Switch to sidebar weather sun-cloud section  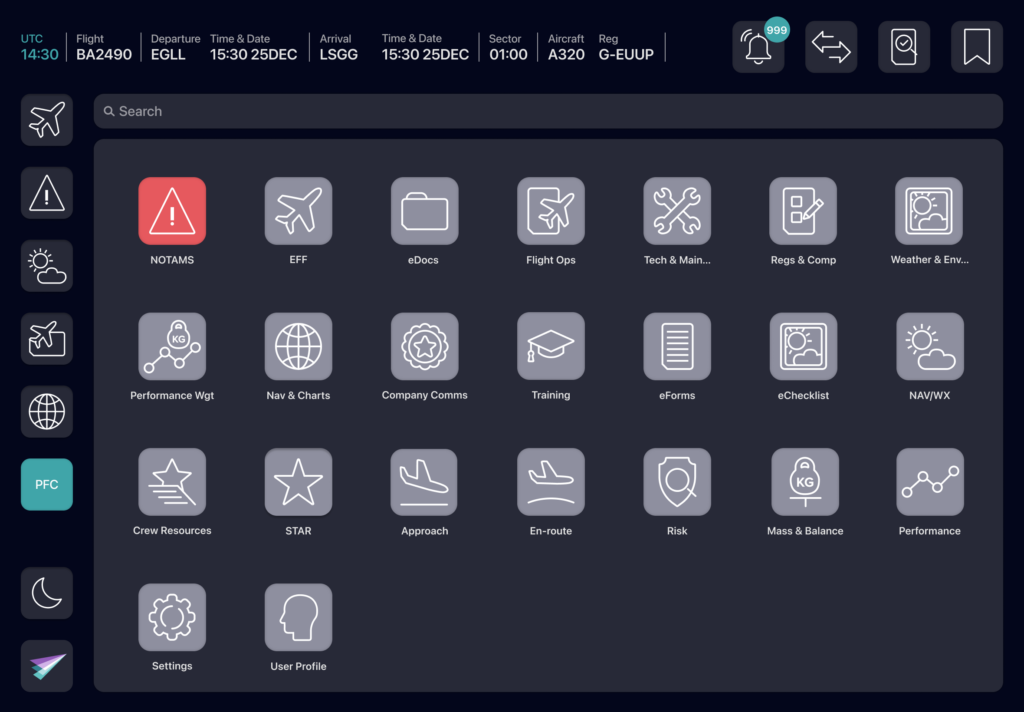47,266
